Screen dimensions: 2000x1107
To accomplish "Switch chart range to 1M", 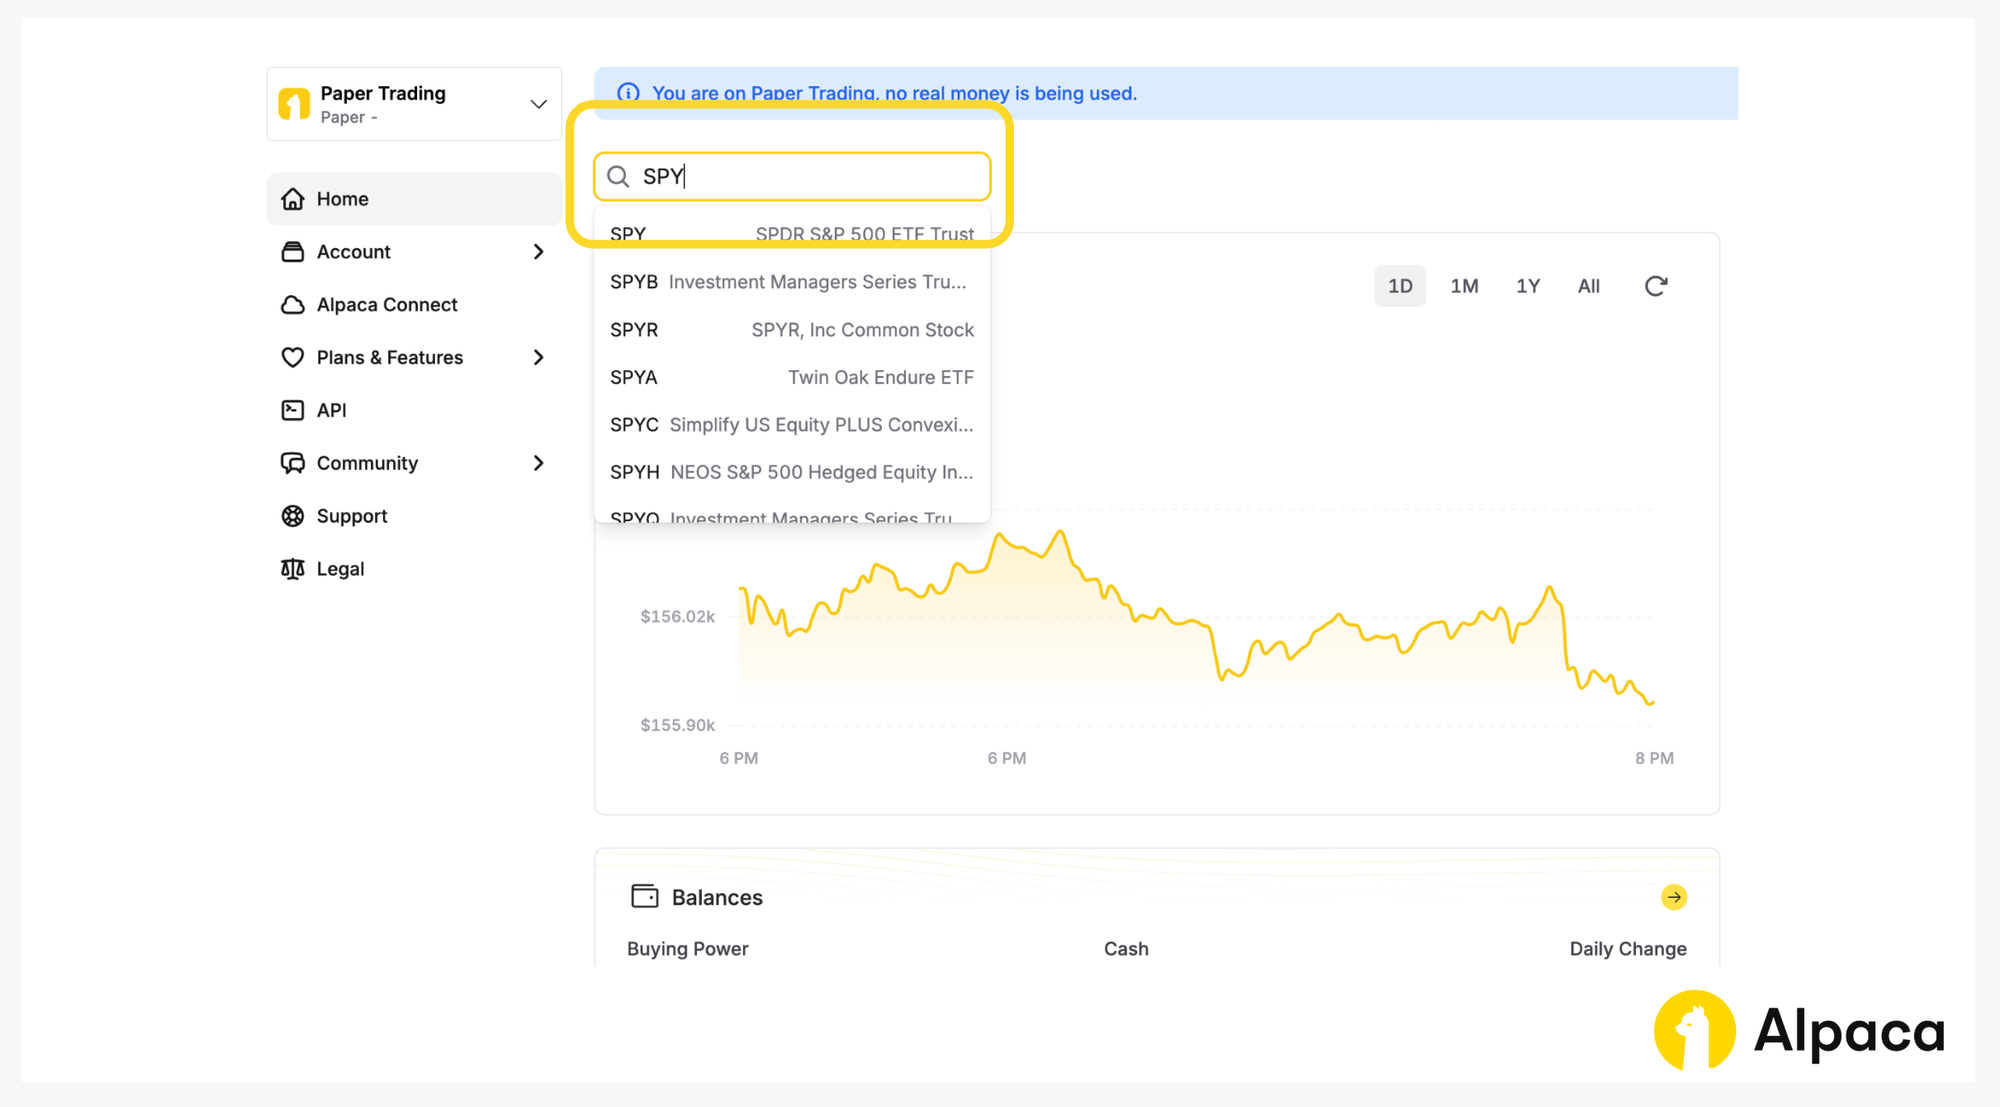I will pos(1464,286).
